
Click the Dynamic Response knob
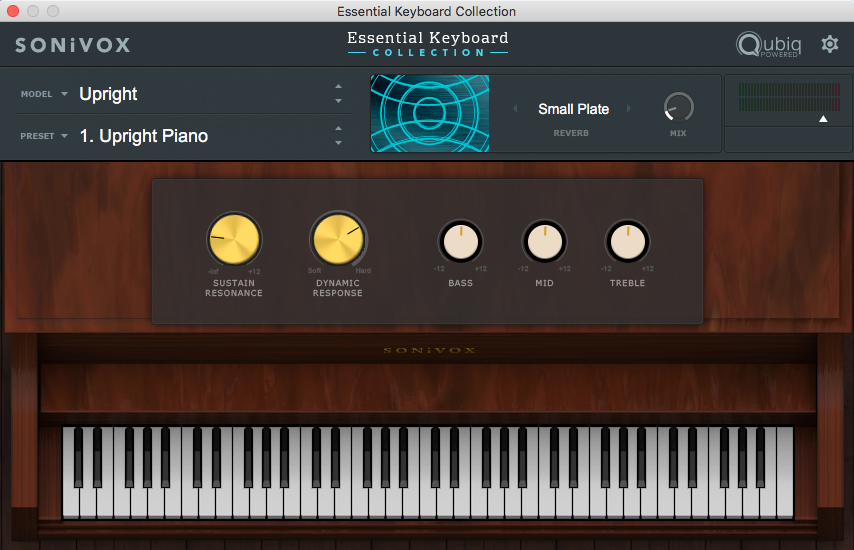pyautogui.click(x=337, y=240)
